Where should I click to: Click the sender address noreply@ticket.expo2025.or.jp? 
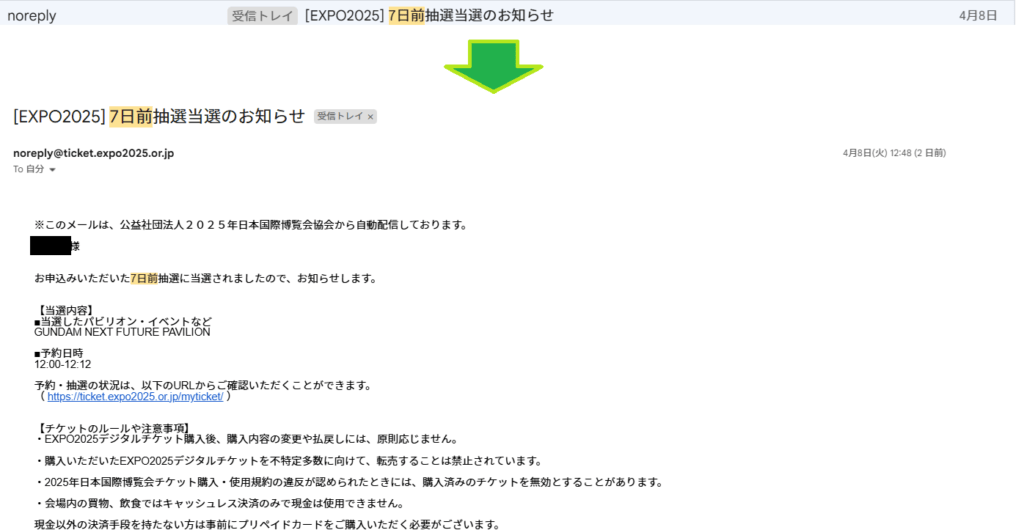coord(94,153)
